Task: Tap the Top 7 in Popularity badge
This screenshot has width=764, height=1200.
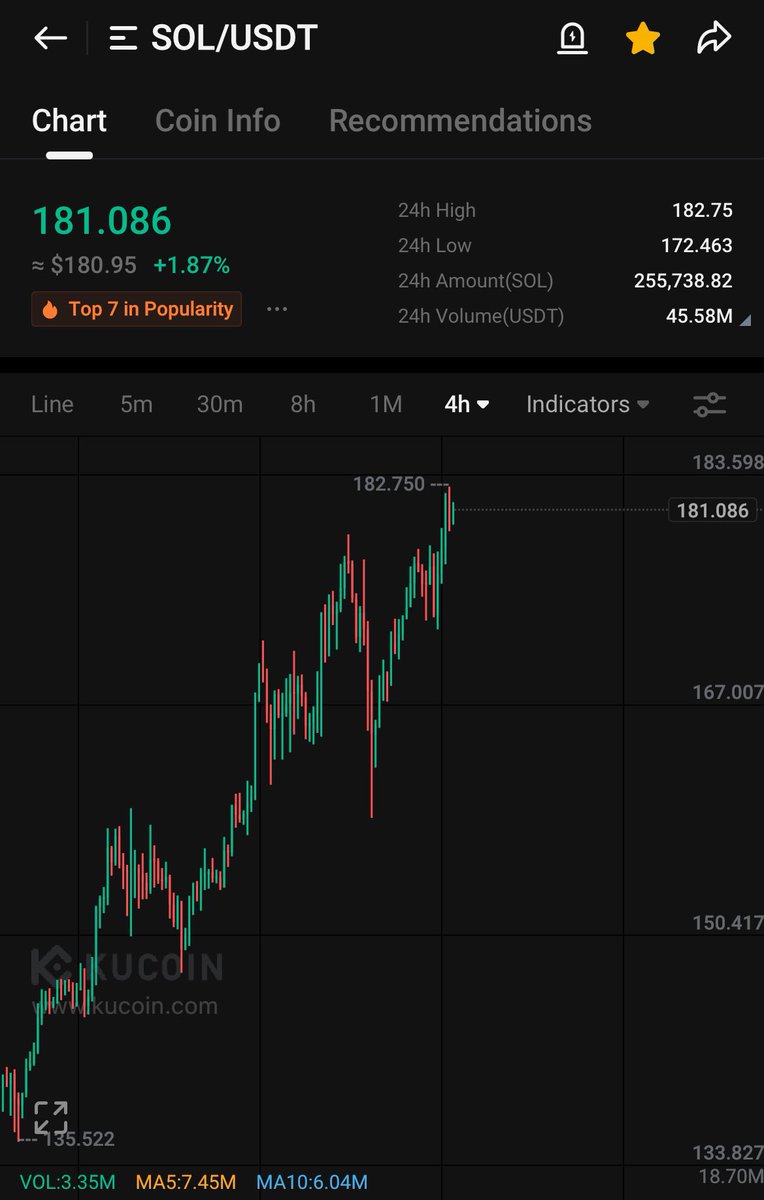Action: (137, 309)
